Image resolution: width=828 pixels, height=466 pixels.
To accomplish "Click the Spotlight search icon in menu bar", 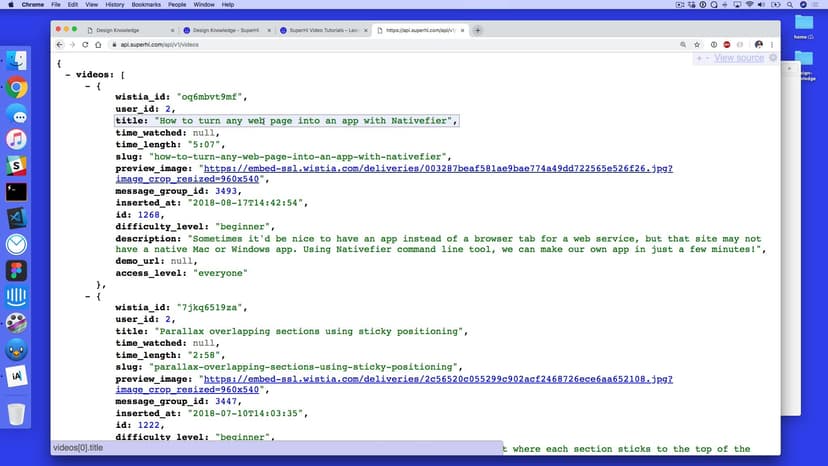I will coord(789,5).
